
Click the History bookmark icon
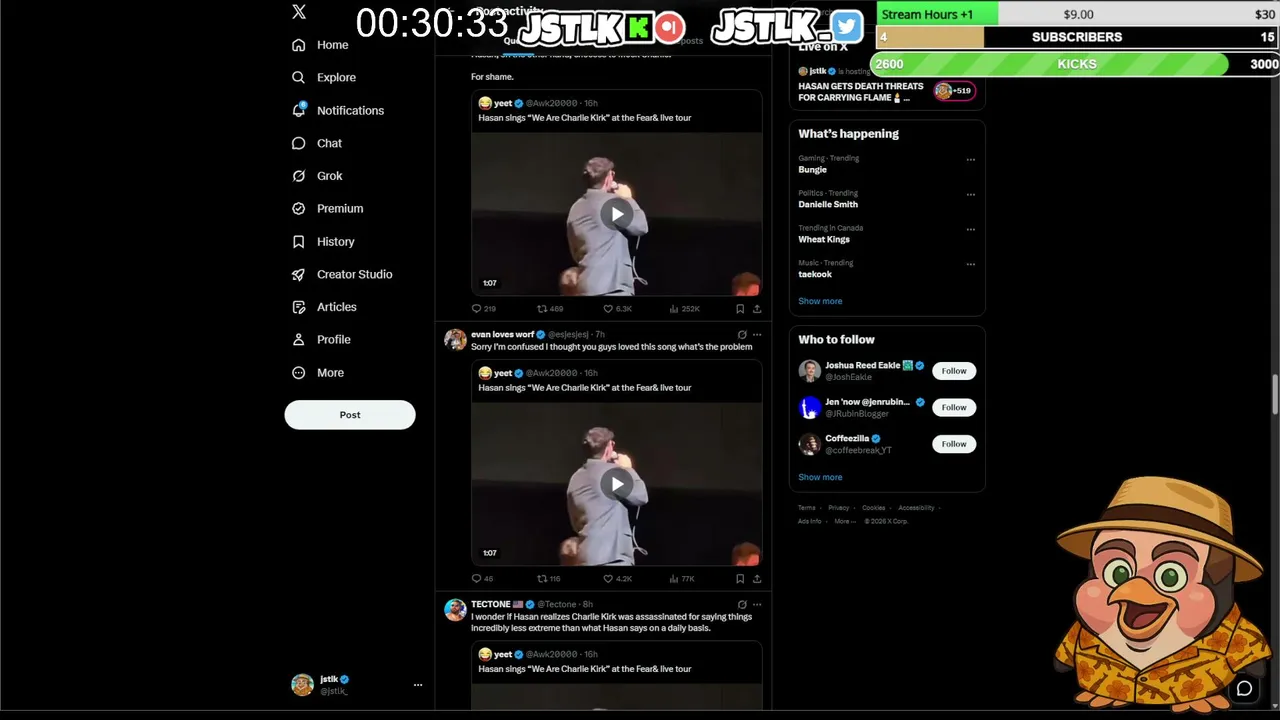click(298, 241)
